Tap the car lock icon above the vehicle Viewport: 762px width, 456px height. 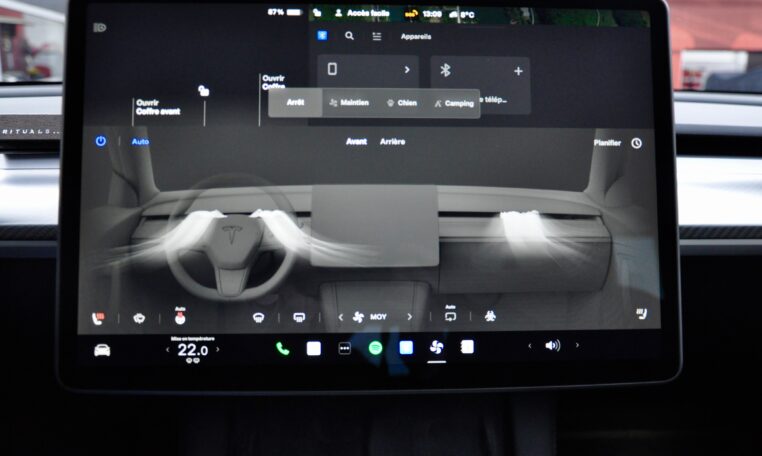pyautogui.click(x=204, y=90)
